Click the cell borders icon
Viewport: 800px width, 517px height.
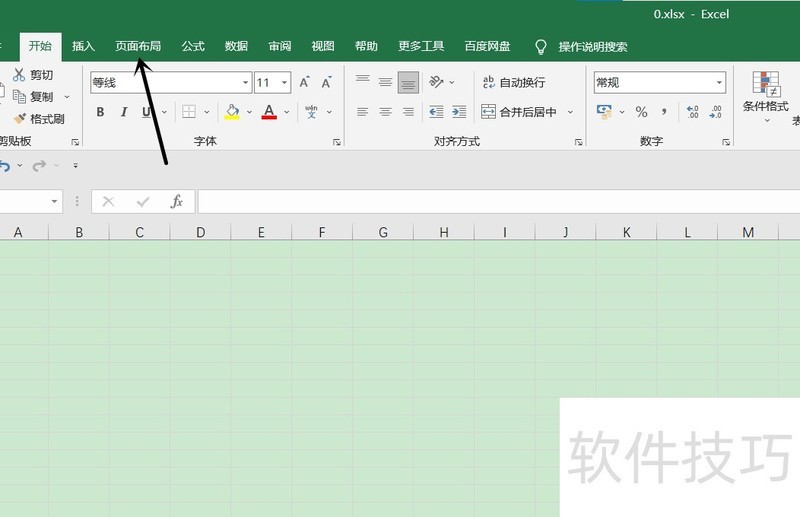(189, 112)
